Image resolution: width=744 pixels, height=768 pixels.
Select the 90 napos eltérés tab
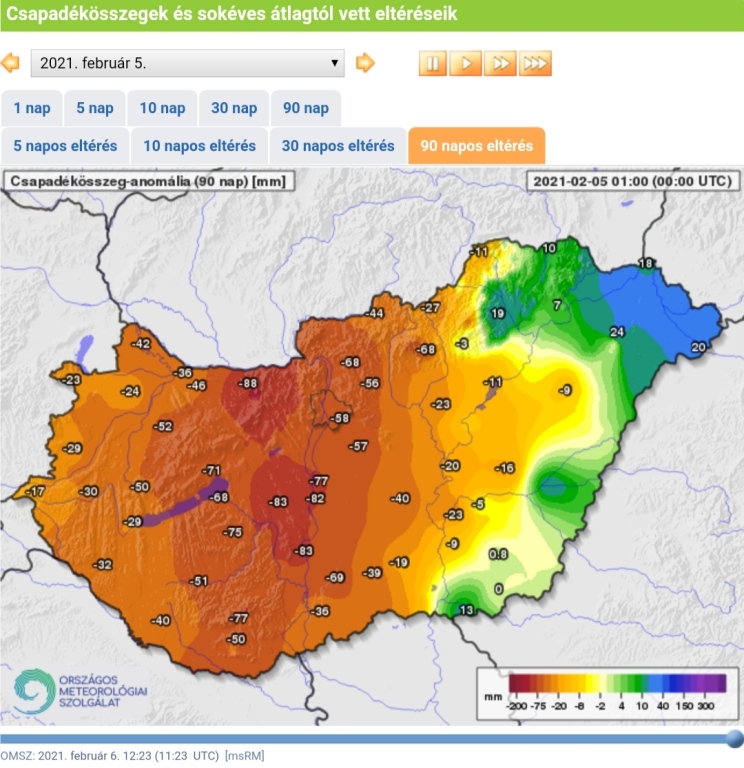click(476, 146)
